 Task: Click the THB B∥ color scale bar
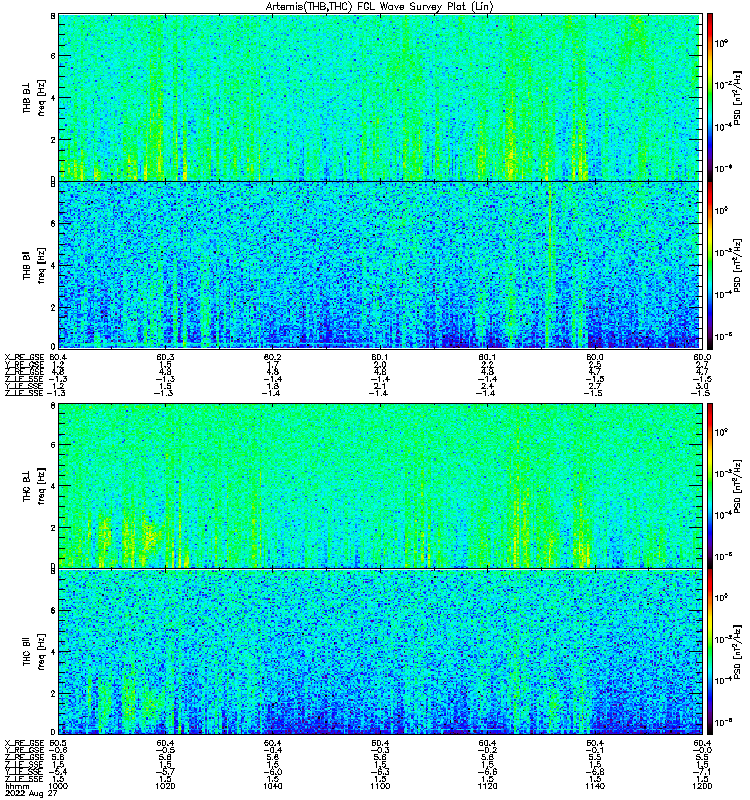click(710, 265)
